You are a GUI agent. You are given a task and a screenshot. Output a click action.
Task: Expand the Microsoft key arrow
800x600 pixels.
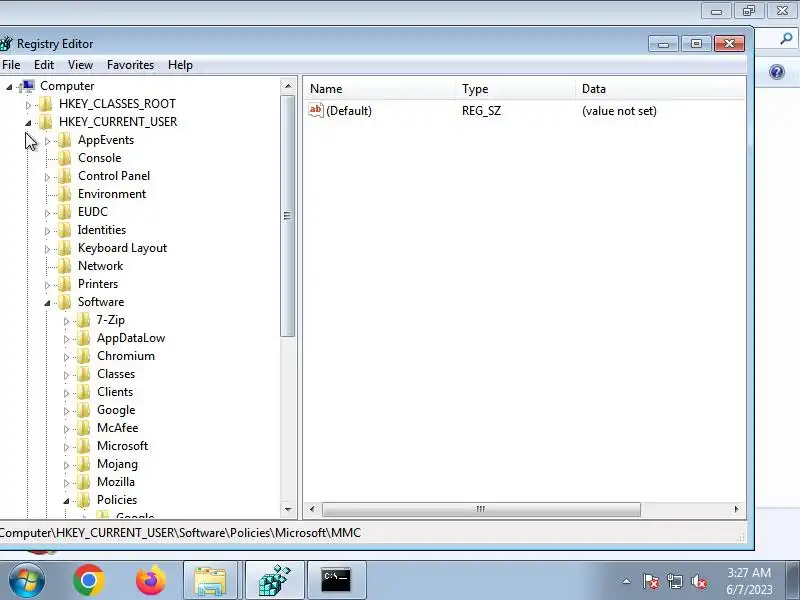point(66,447)
